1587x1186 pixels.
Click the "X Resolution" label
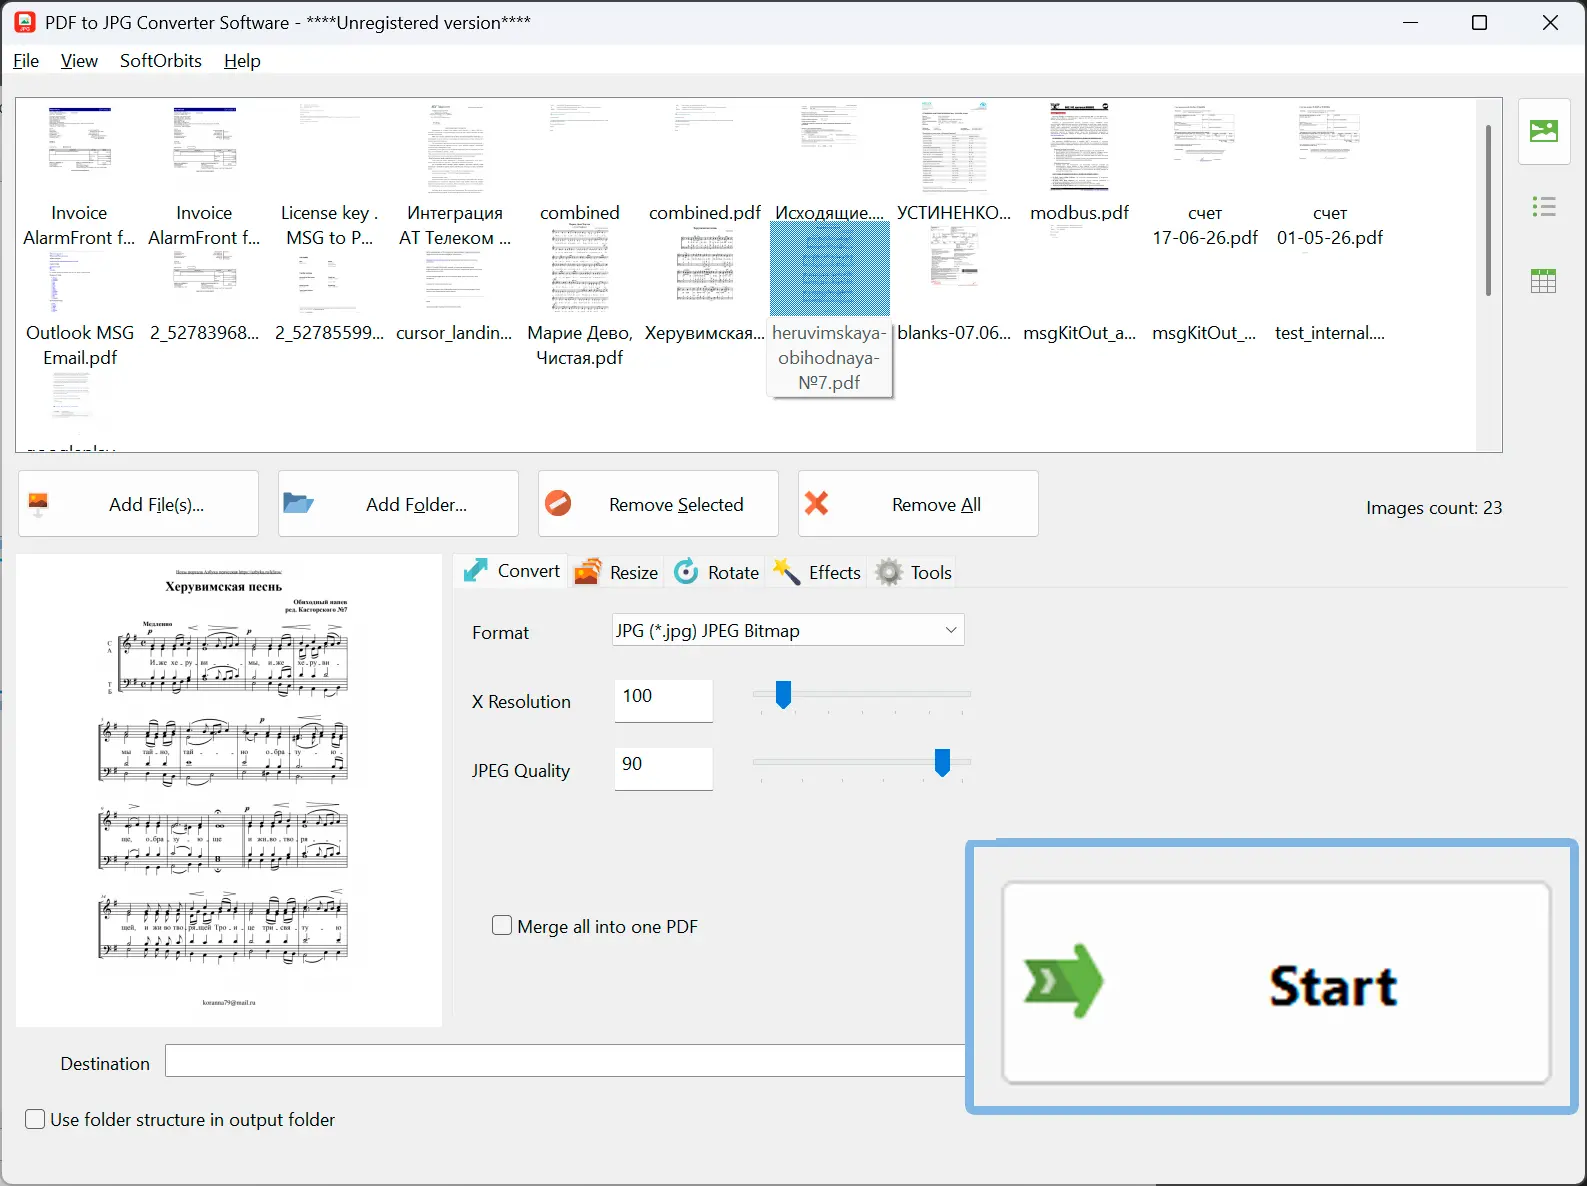[521, 702]
